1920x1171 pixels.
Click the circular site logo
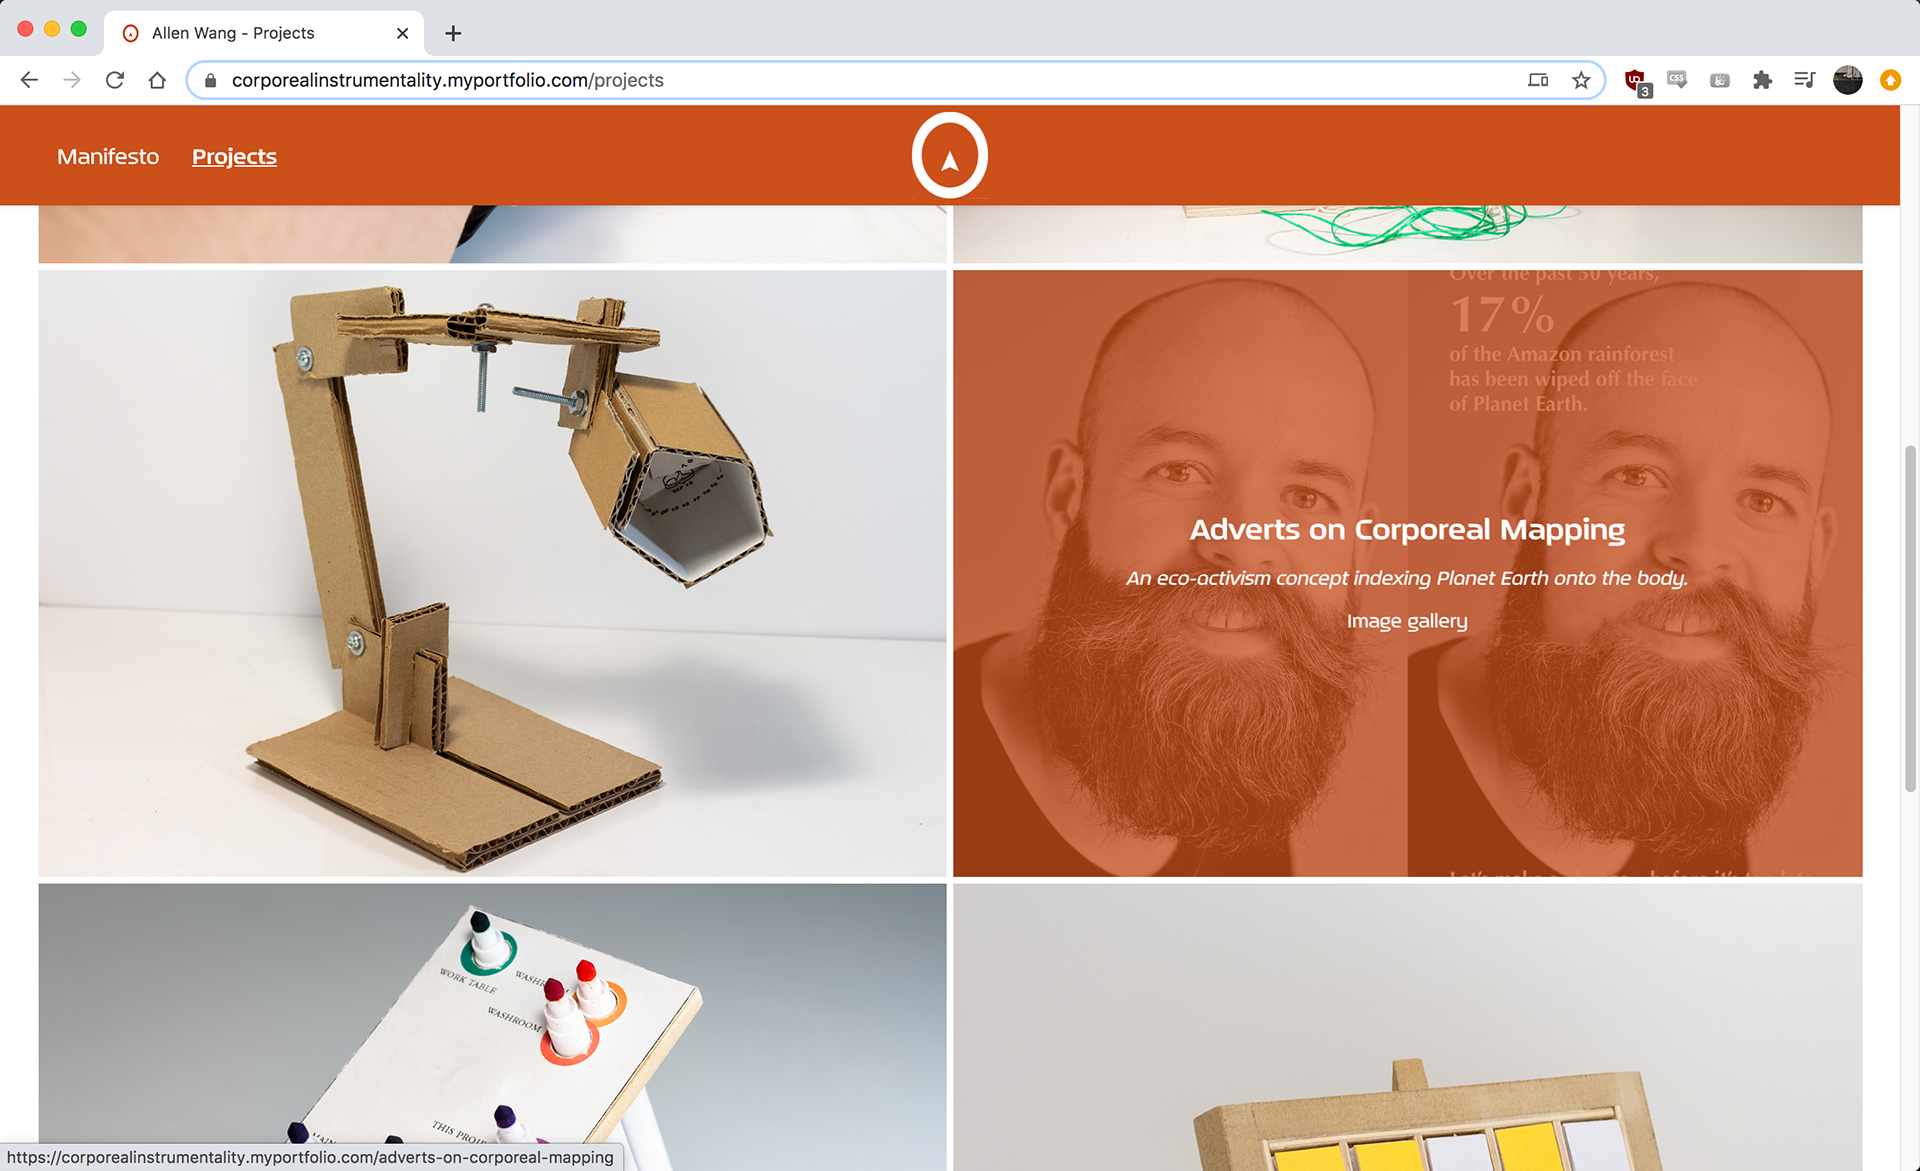point(950,156)
